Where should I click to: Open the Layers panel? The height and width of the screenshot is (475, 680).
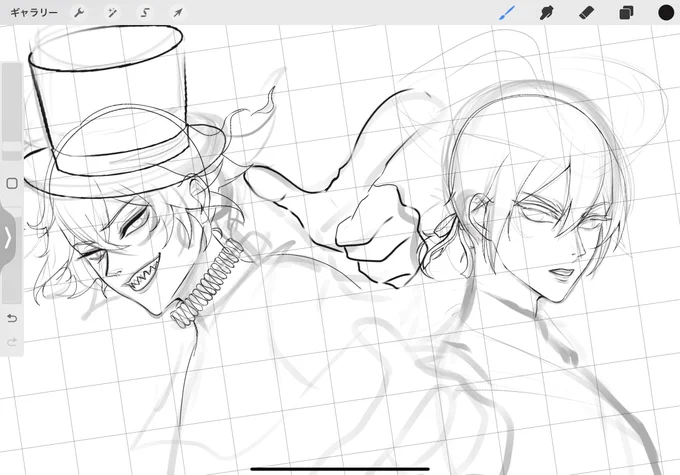coord(626,13)
